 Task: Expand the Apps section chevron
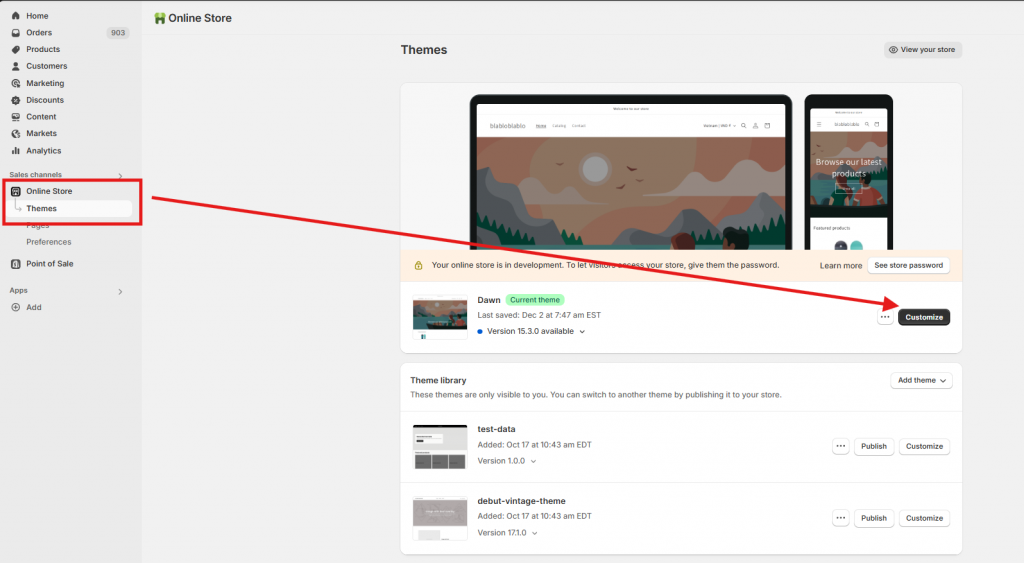click(120, 291)
